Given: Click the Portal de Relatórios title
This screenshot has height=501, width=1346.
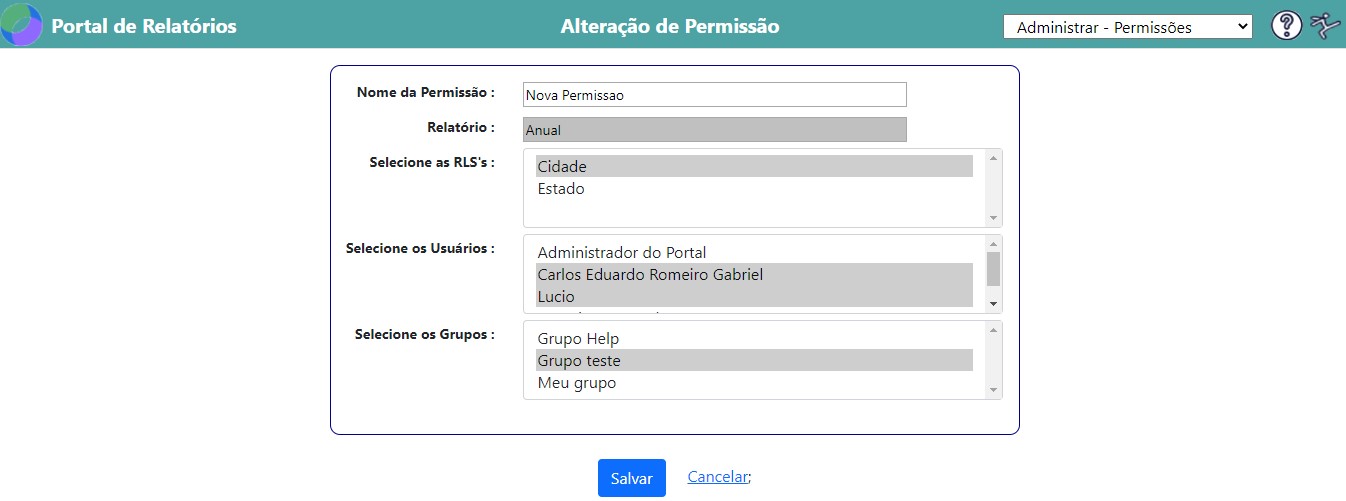Looking at the screenshot, I should click(144, 26).
